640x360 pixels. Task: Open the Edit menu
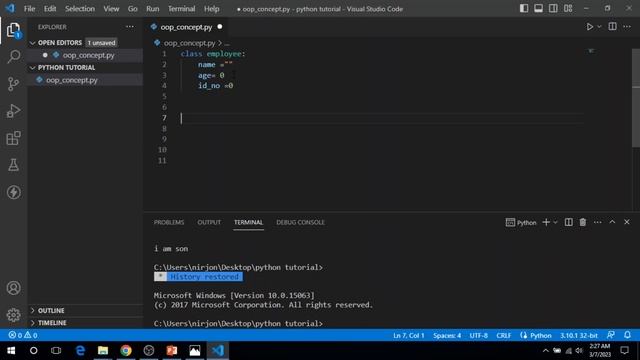tap(50, 9)
